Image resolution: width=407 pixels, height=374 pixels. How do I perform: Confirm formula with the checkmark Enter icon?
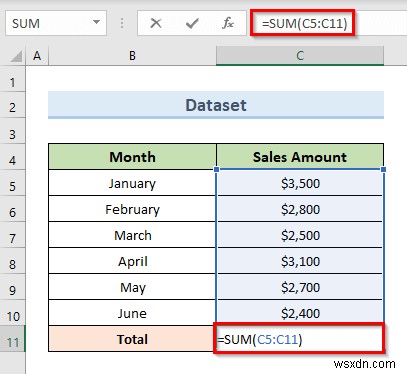[x=192, y=23]
